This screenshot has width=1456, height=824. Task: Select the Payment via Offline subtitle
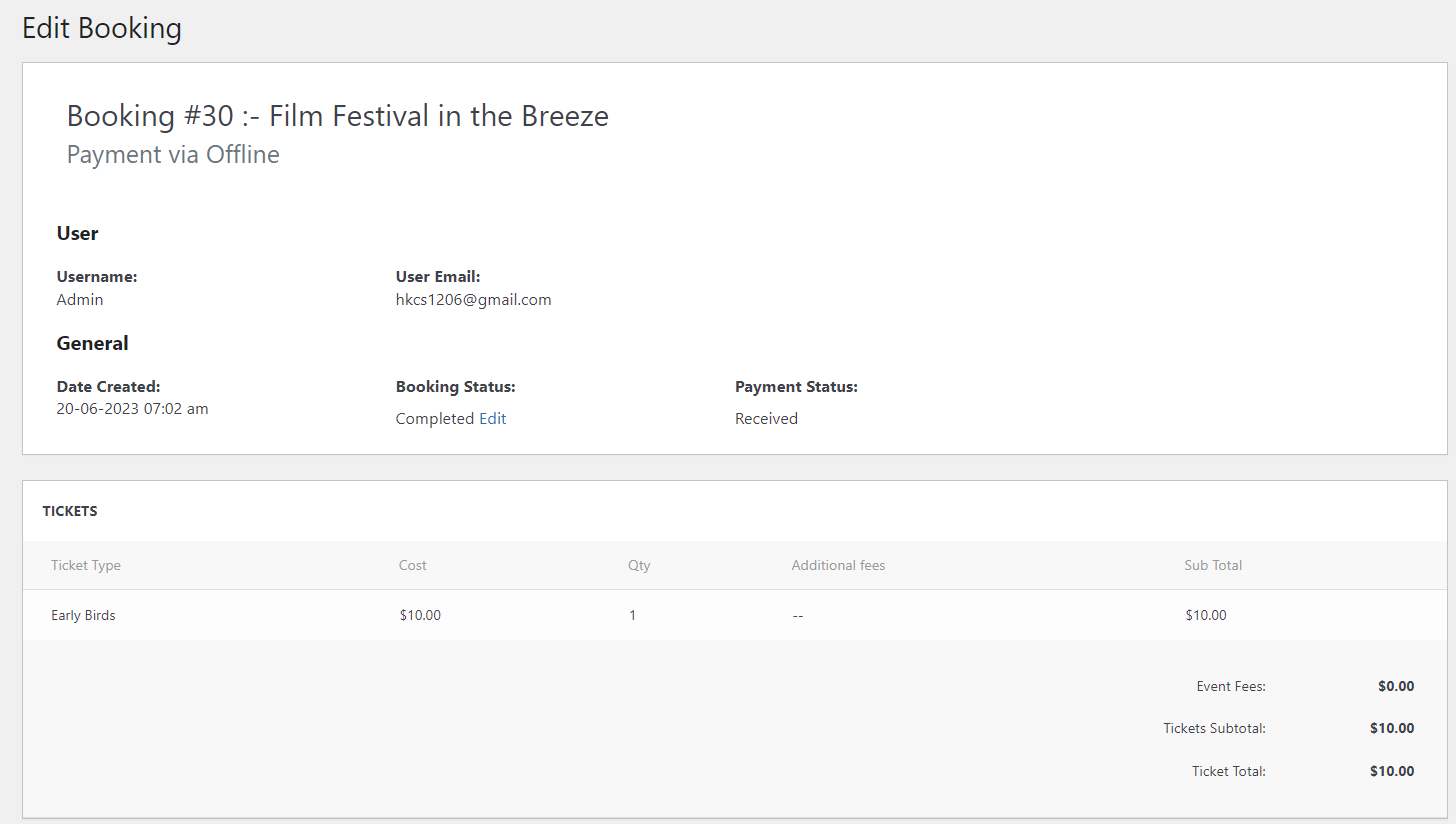tap(173, 155)
